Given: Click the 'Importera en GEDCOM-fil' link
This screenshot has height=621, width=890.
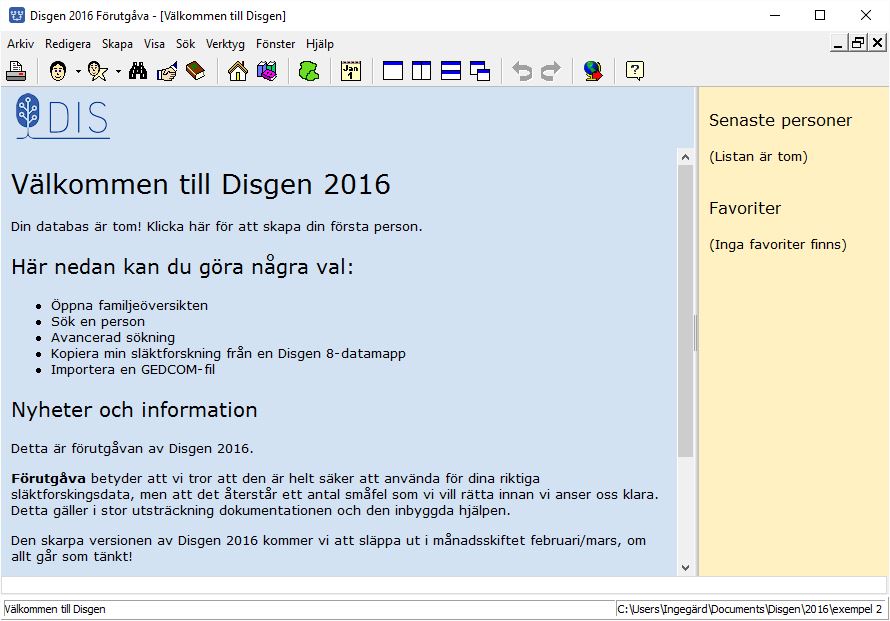Looking at the screenshot, I should click(133, 369).
